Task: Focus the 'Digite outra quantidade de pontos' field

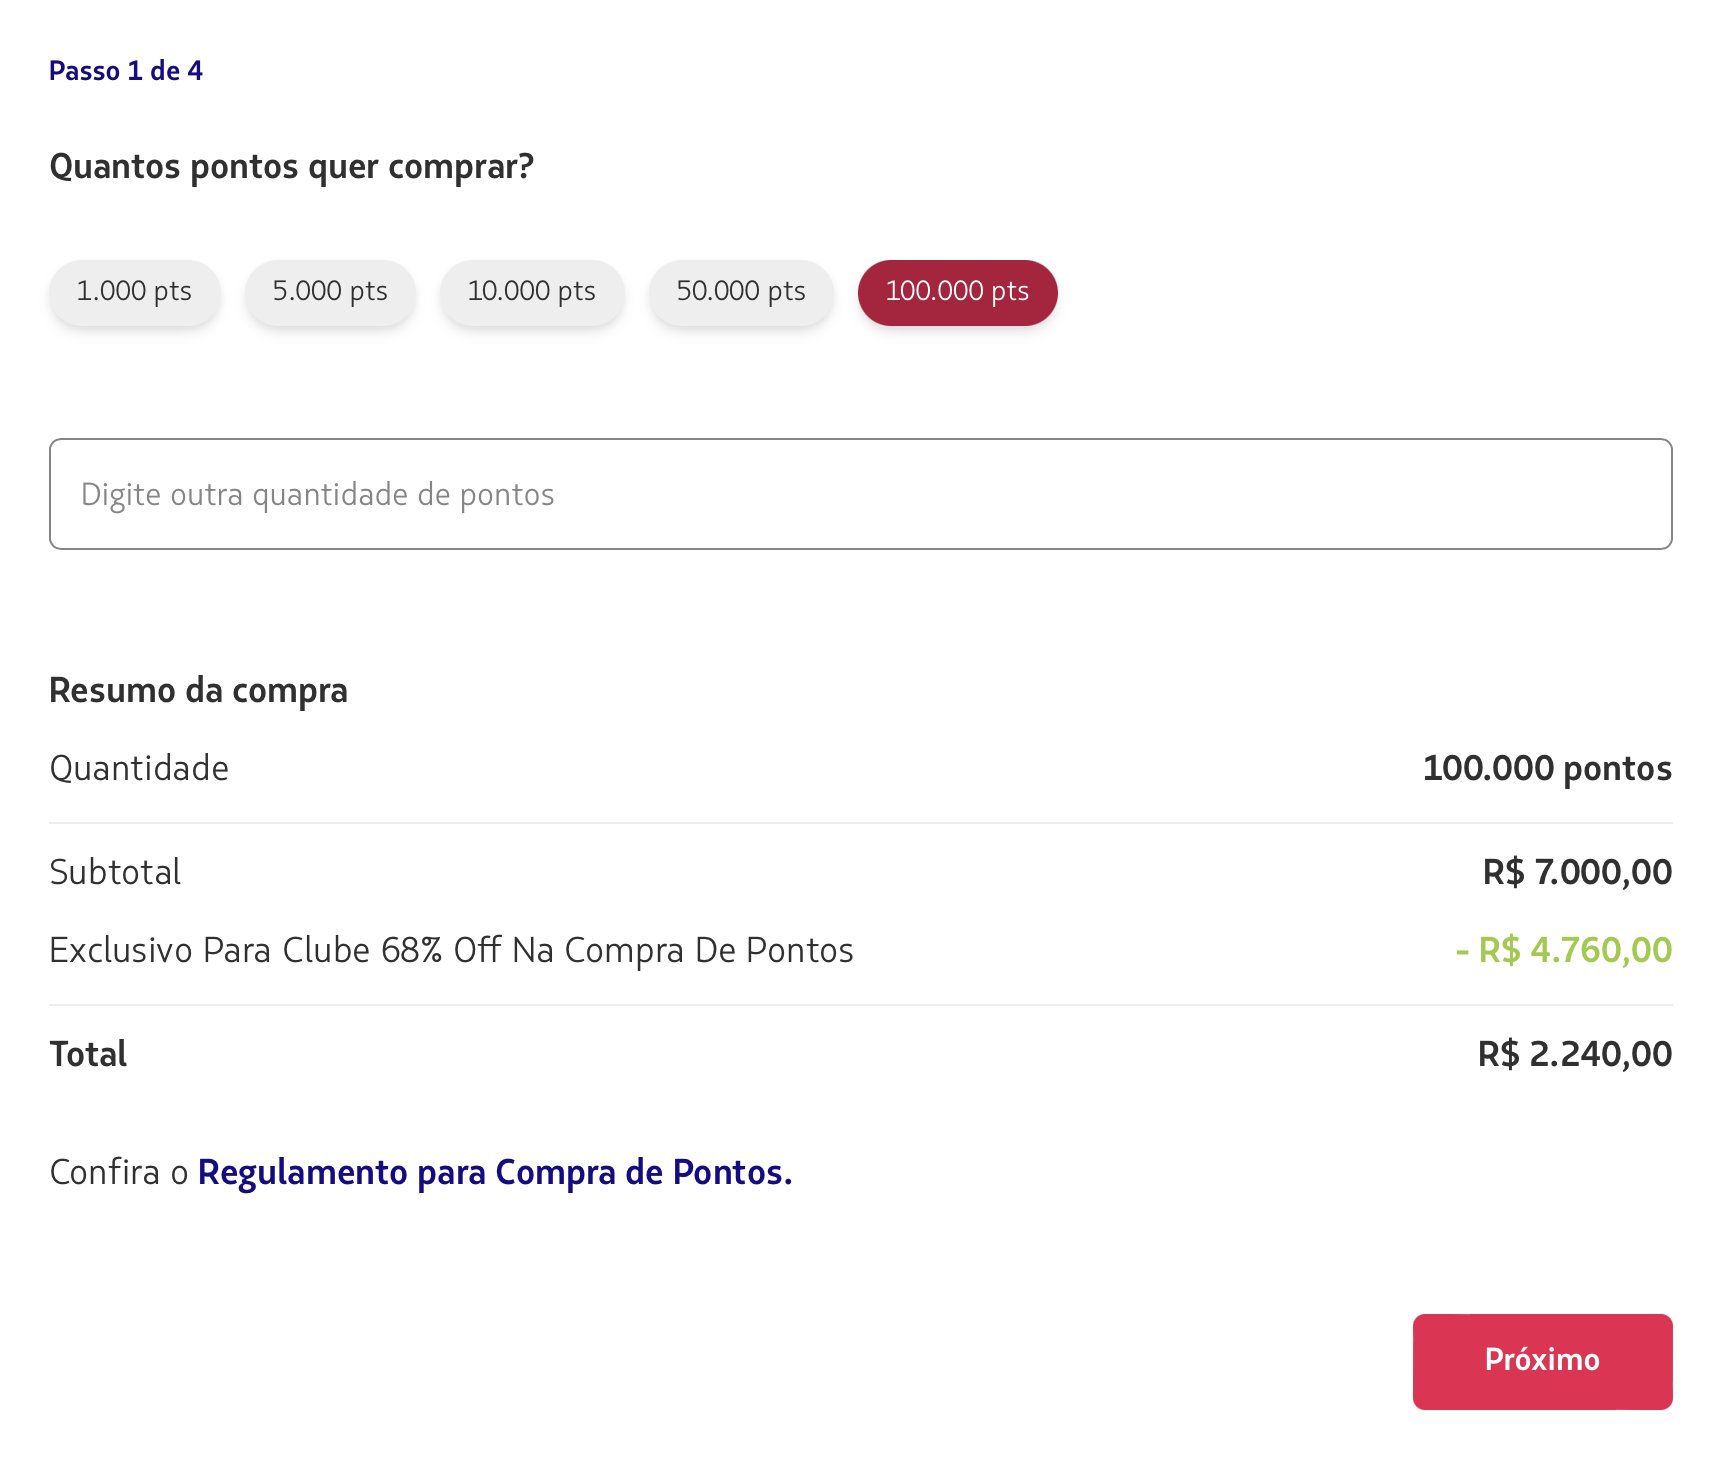Action: (x=860, y=494)
